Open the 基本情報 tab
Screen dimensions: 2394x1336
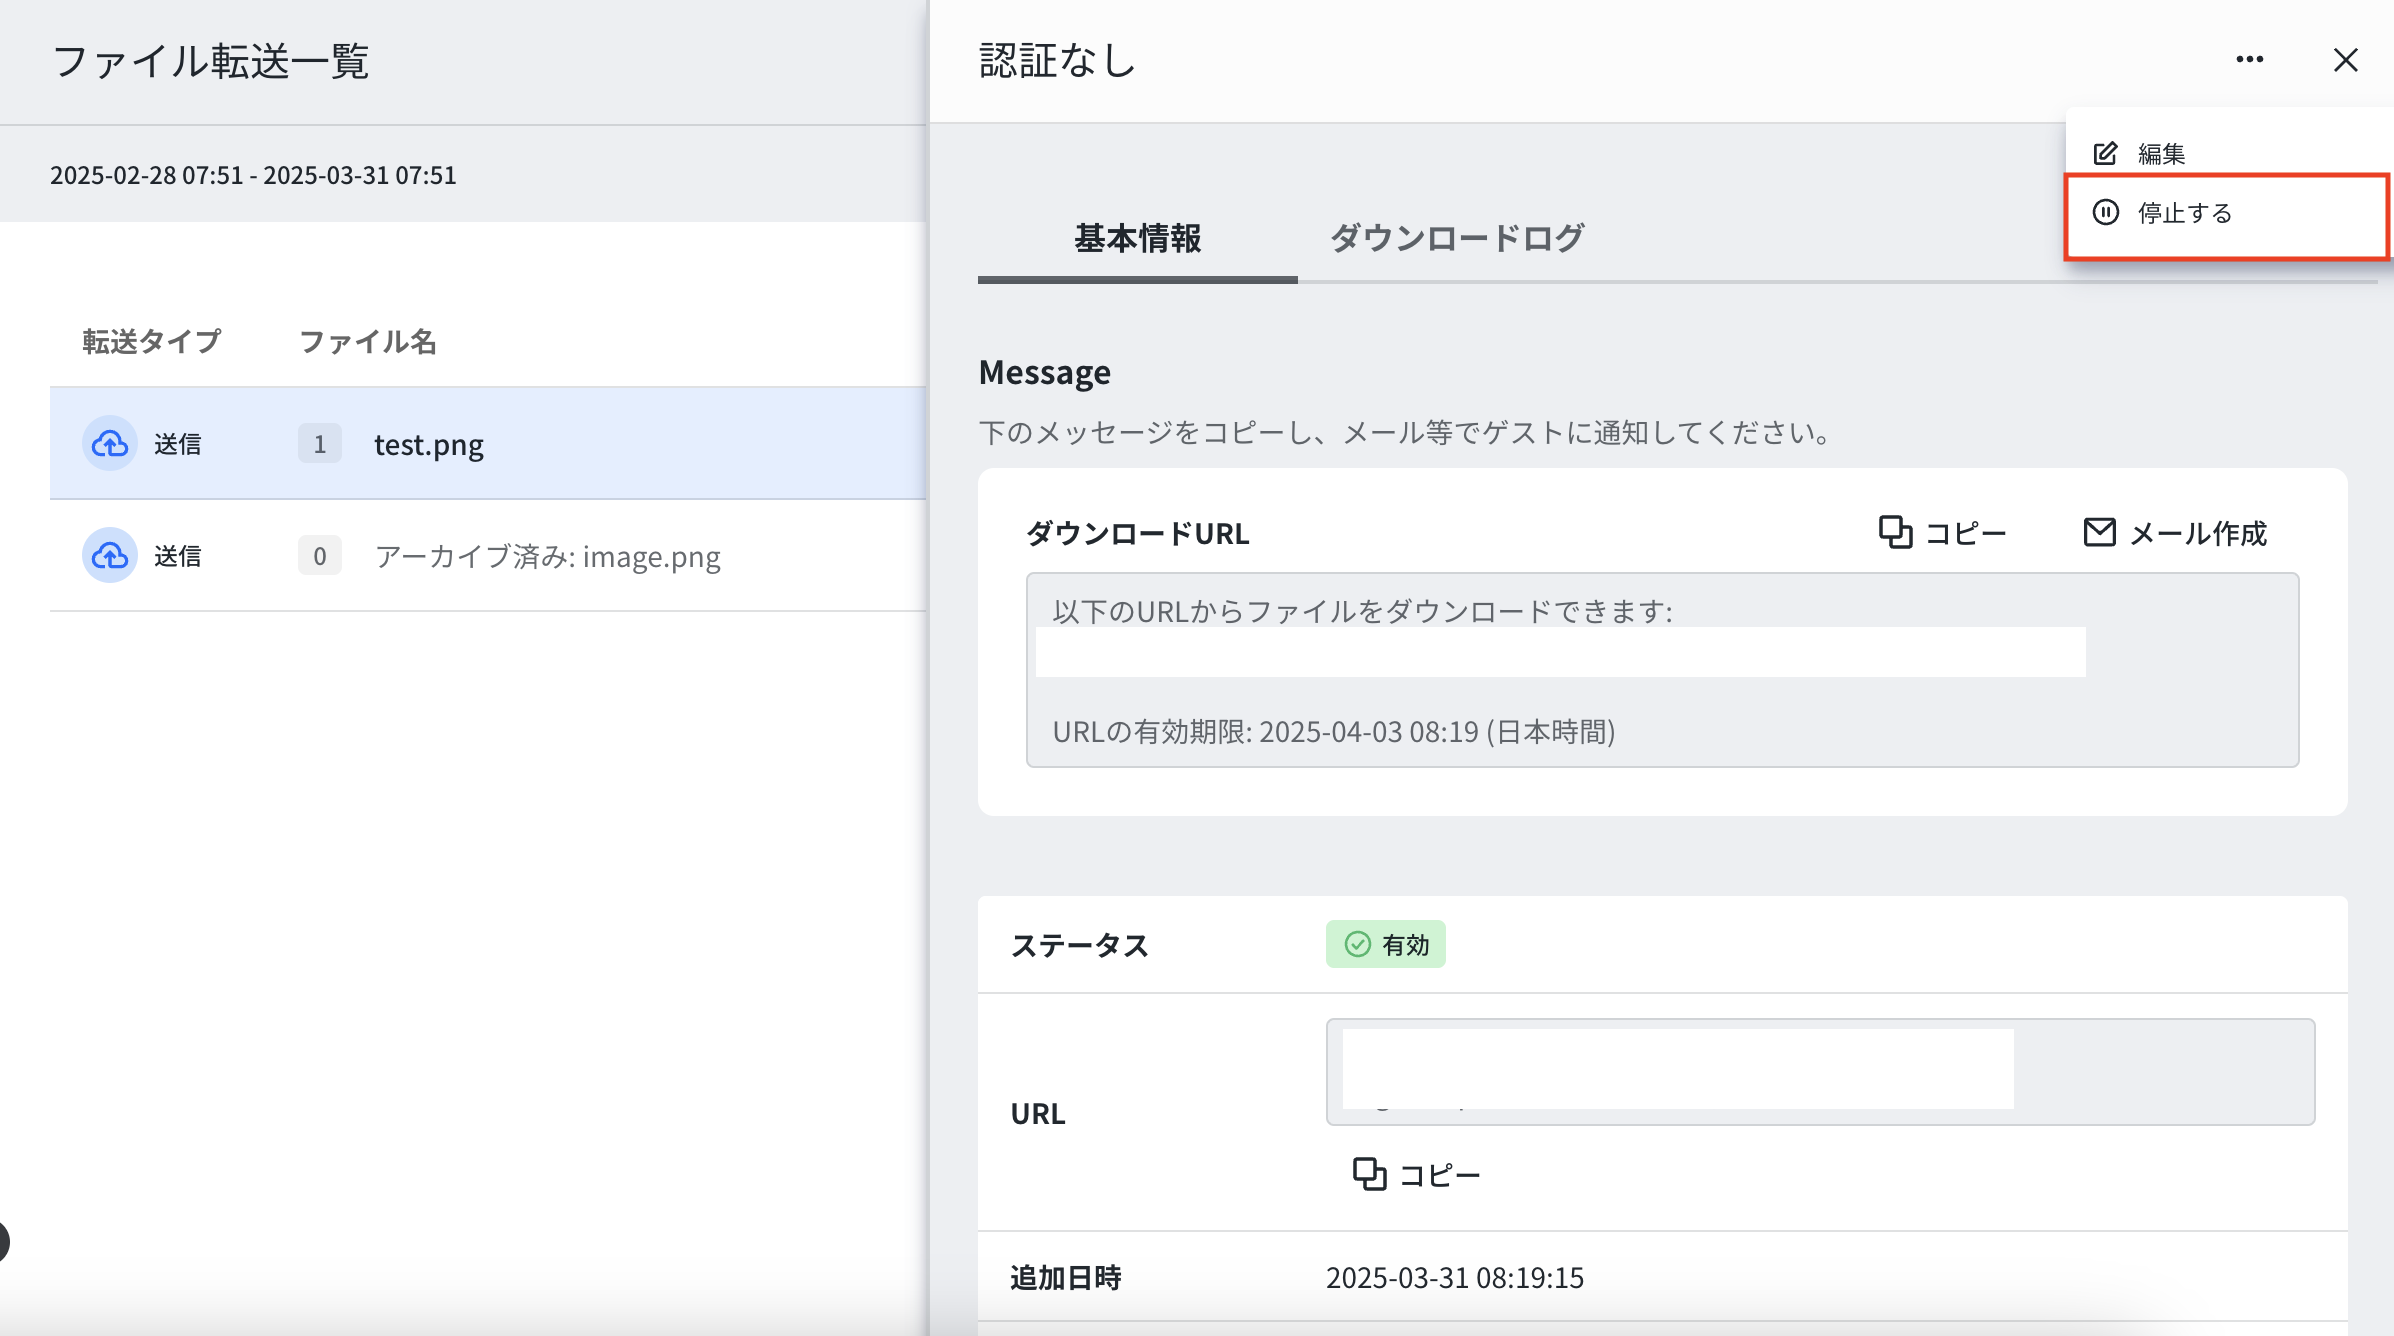1137,238
